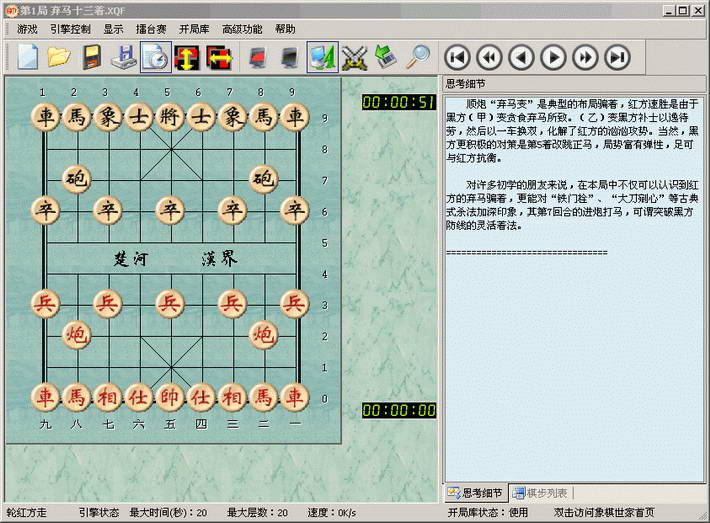Step forward one move
The height and width of the screenshot is (523, 710).
[x=553, y=56]
